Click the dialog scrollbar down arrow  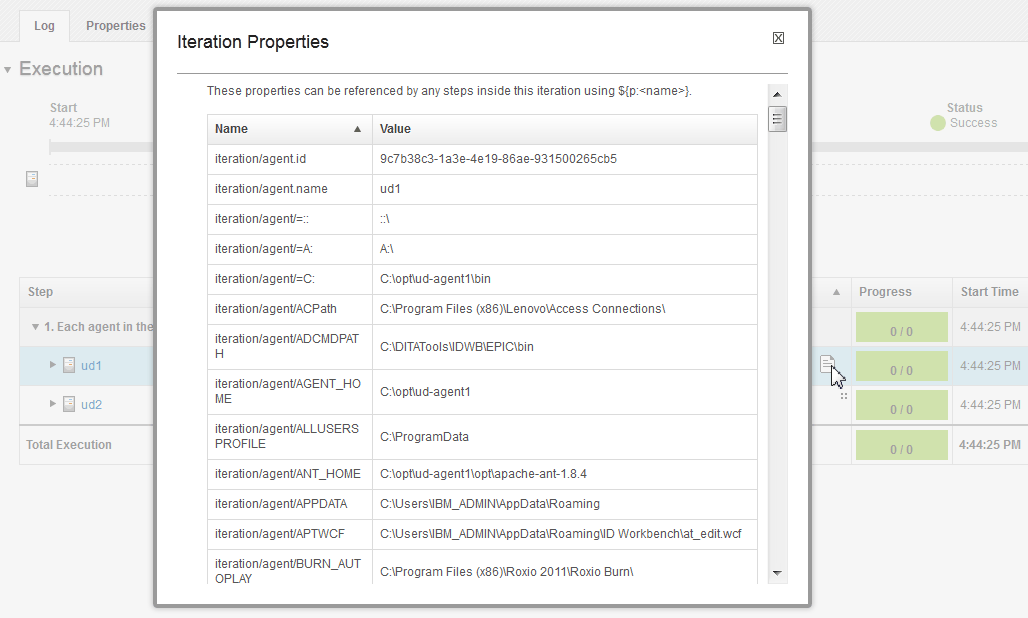(x=778, y=572)
